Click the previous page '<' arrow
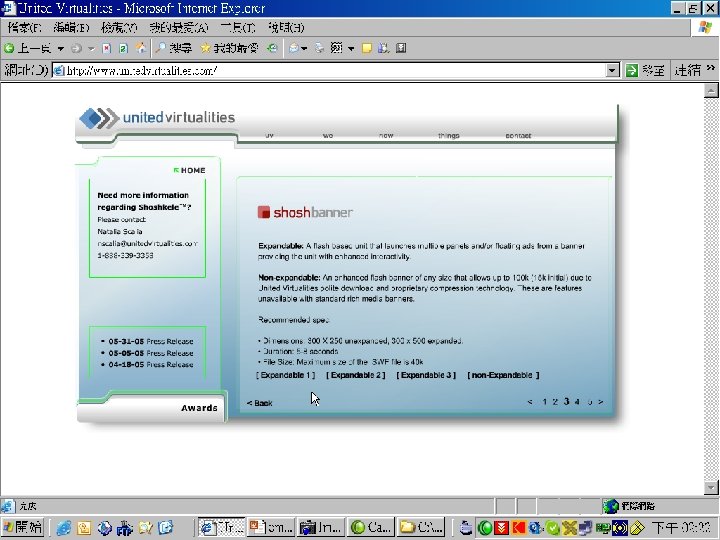Viewport: 720px width, 540px height. tap(530, 402)
